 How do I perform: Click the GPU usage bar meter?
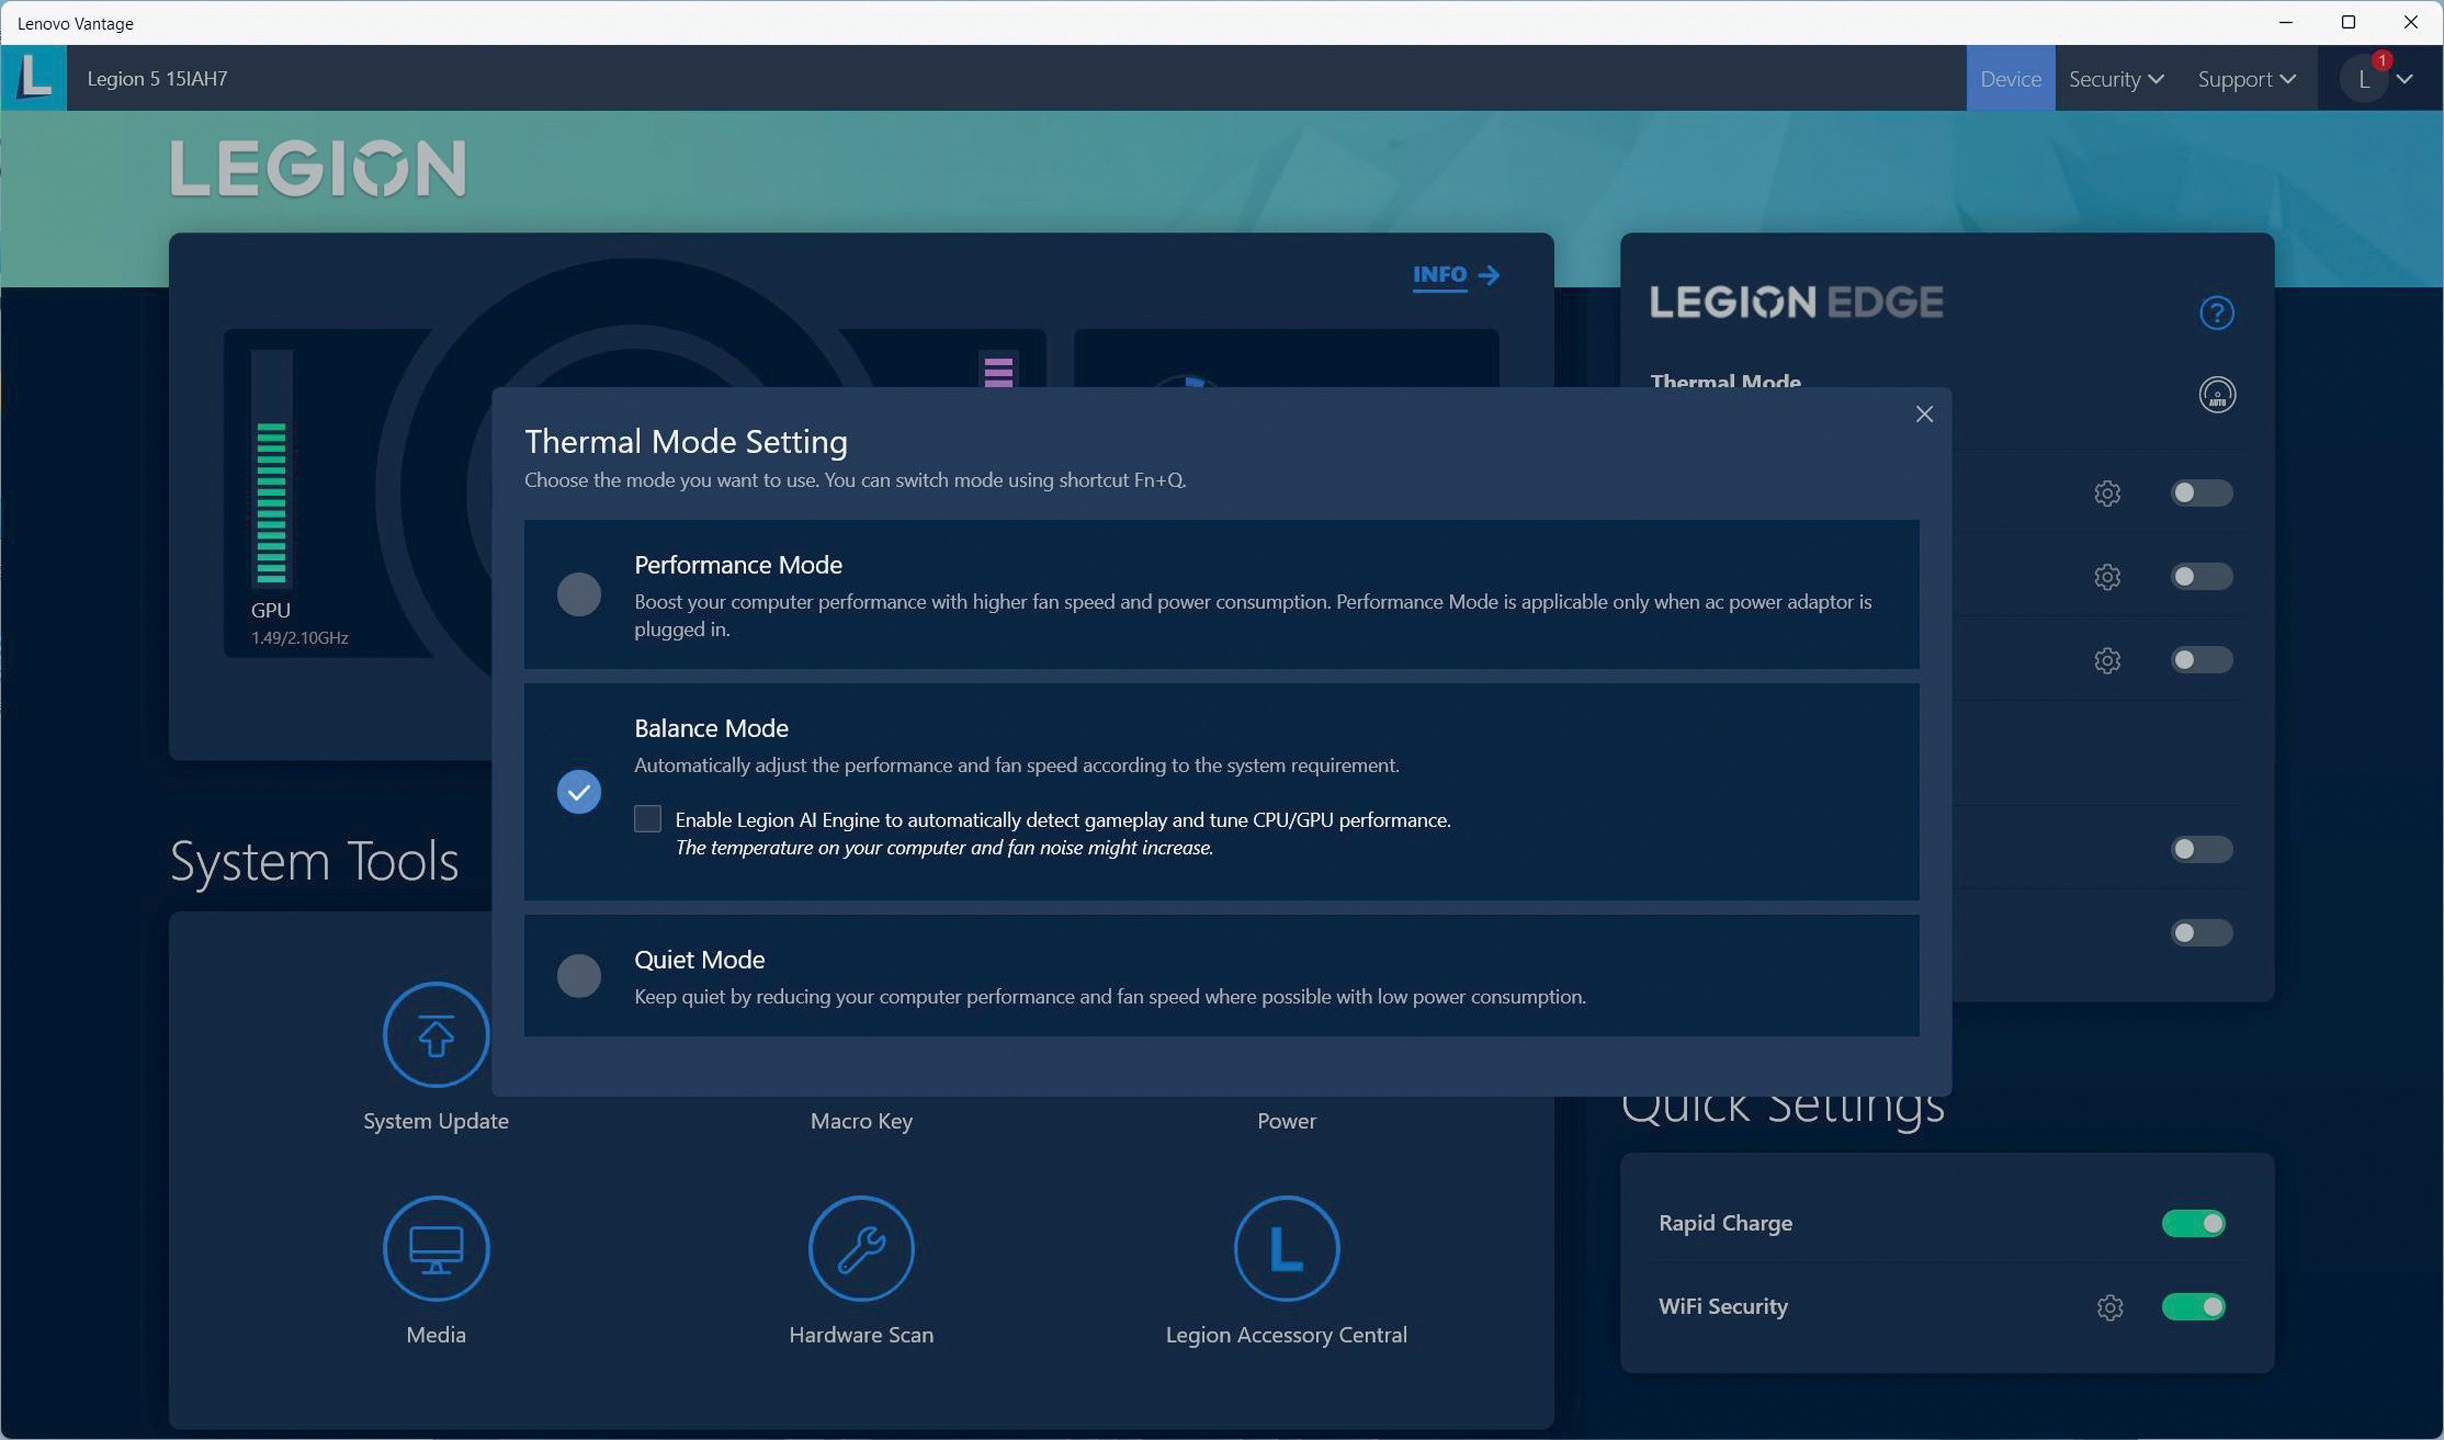click(x=271, y=468)
